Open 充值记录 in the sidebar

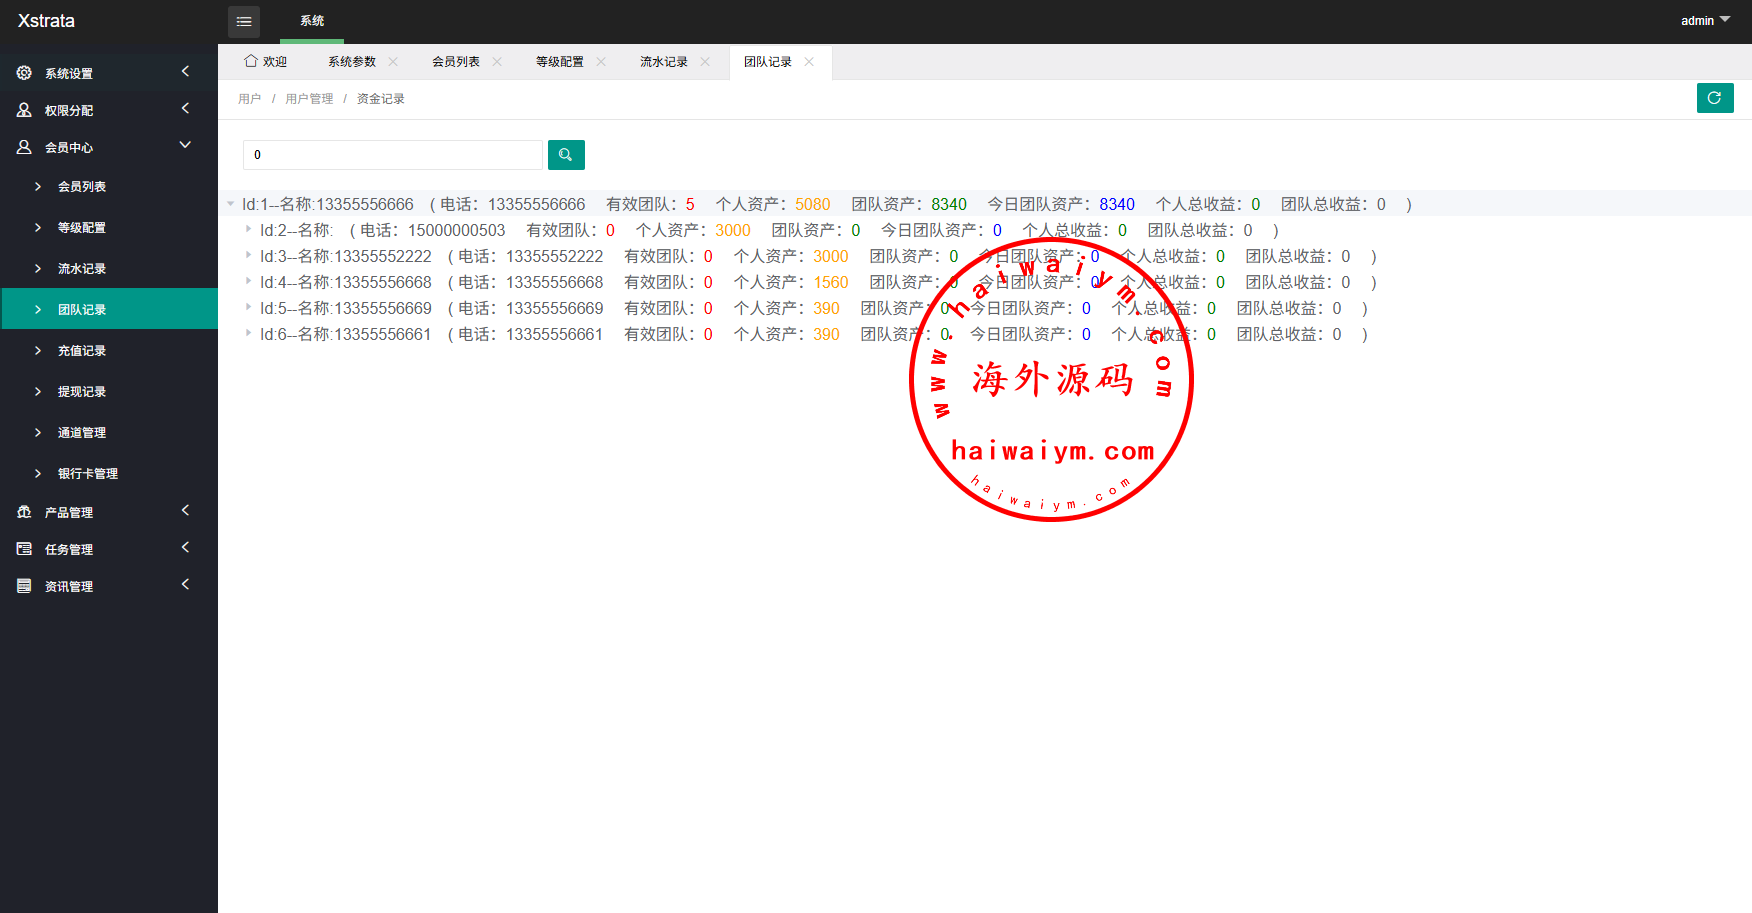(82, 351)
